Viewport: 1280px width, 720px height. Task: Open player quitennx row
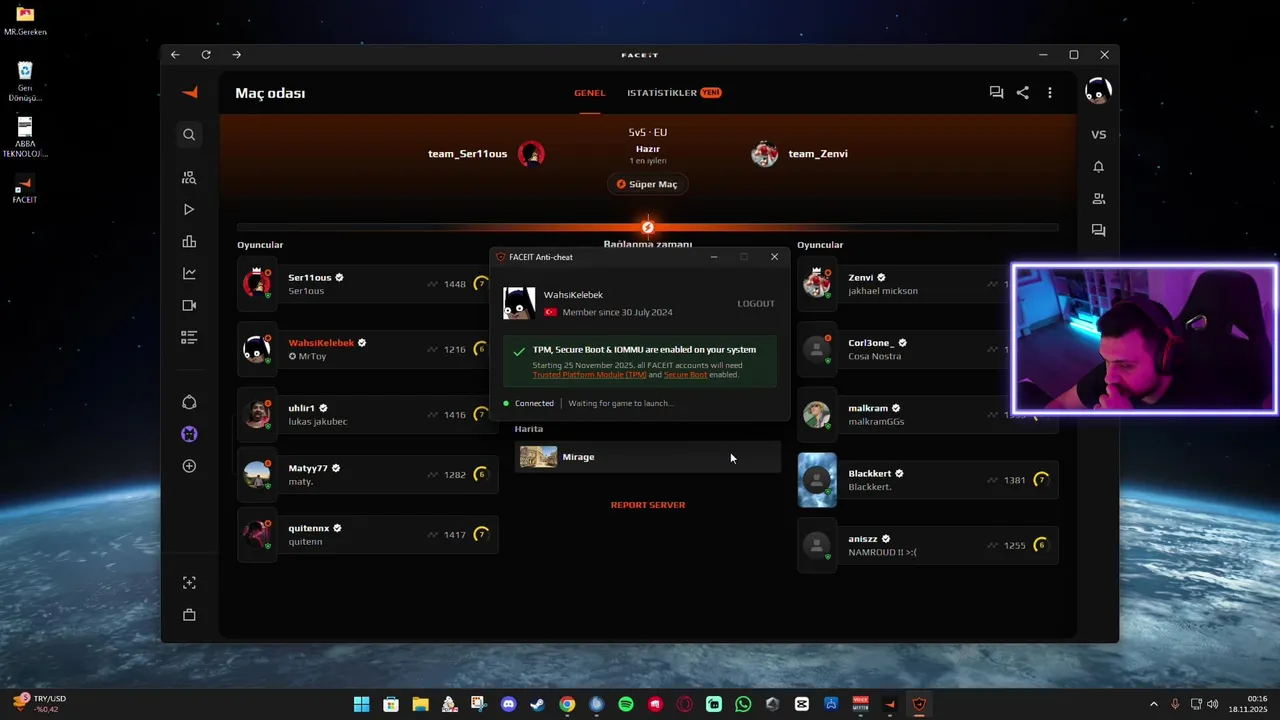pyautogui.click(x=368, y=534)
